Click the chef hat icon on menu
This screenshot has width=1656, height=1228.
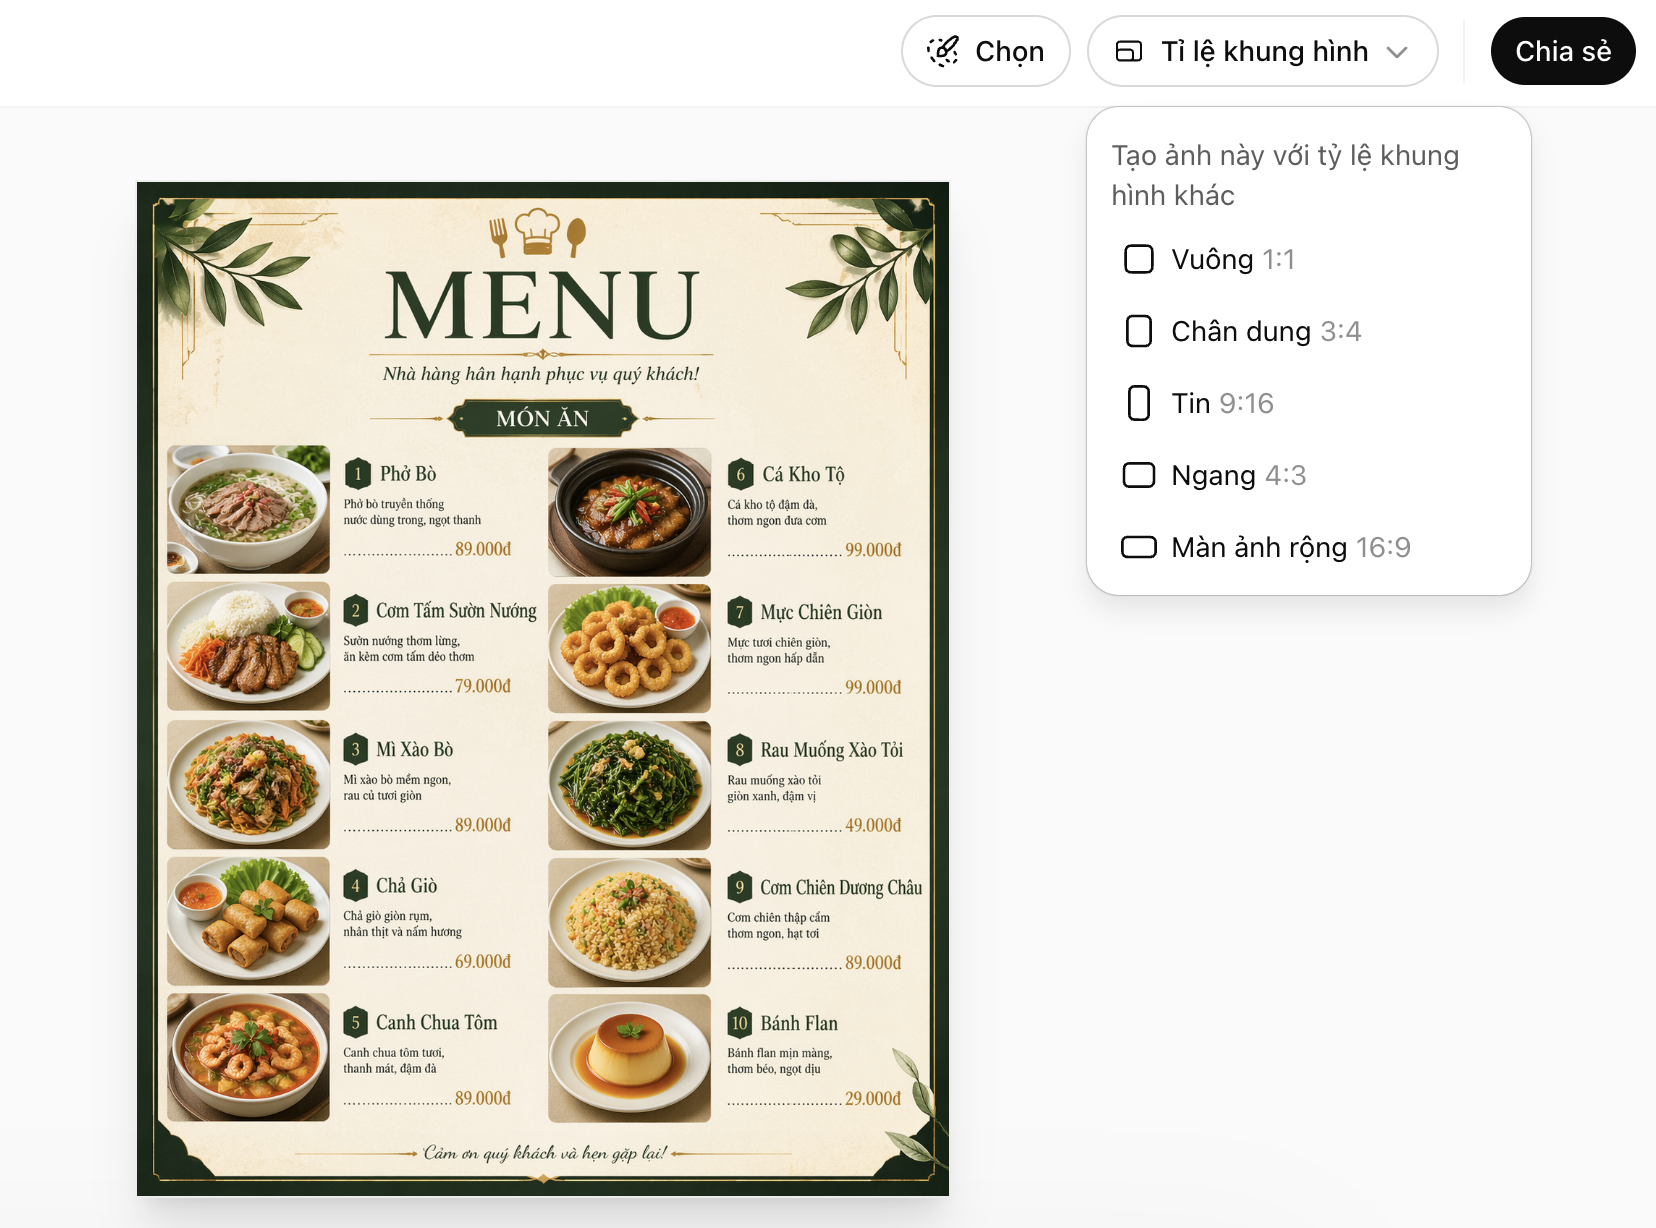coord(537,231)
